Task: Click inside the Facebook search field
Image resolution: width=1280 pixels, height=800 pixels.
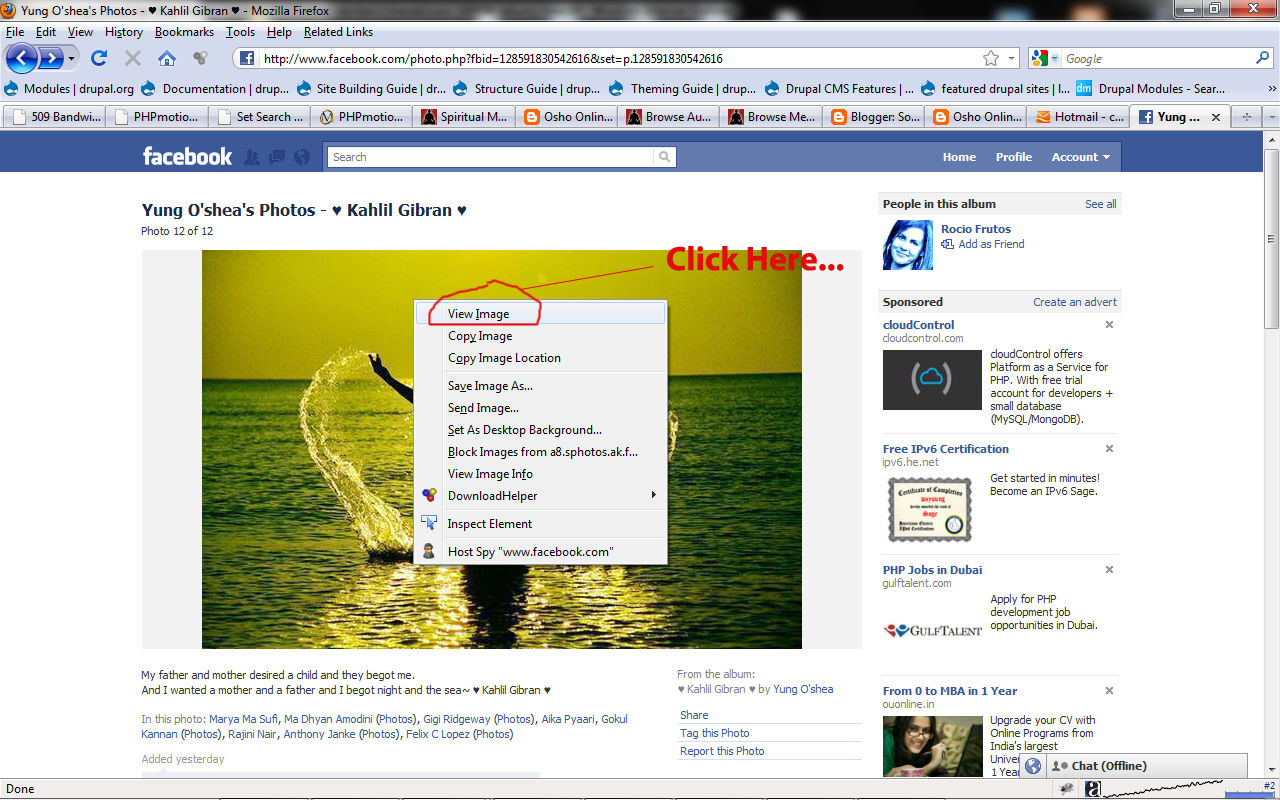Action: click(480, 157)
